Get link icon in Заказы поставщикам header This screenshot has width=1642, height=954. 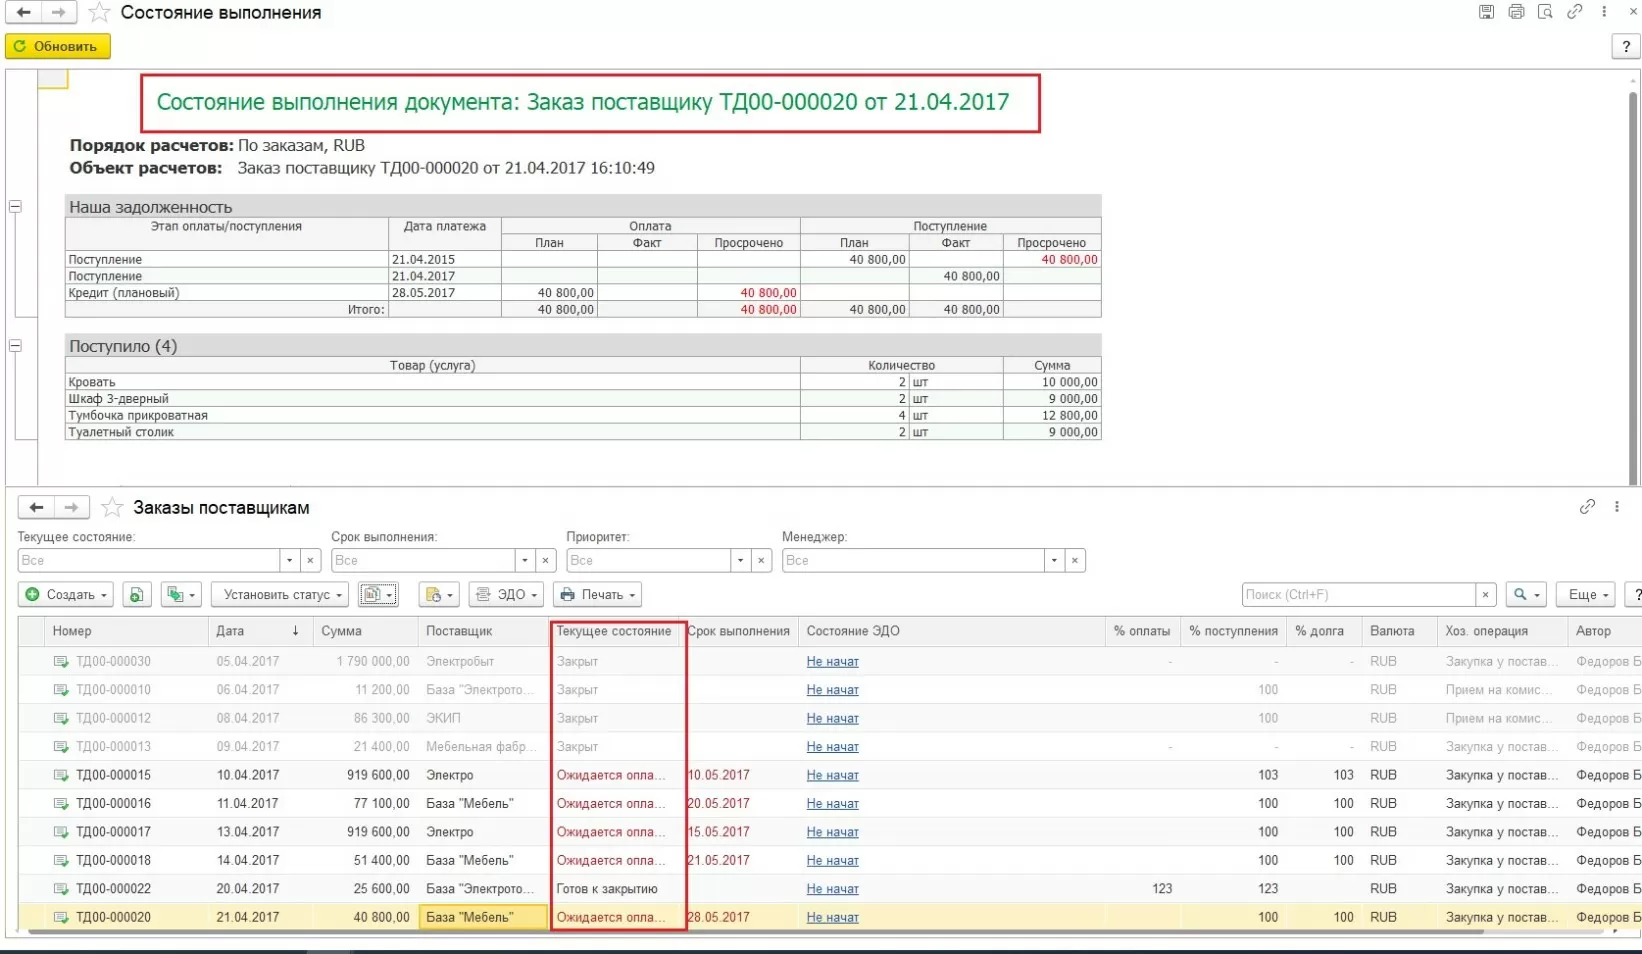(1587, 507)
